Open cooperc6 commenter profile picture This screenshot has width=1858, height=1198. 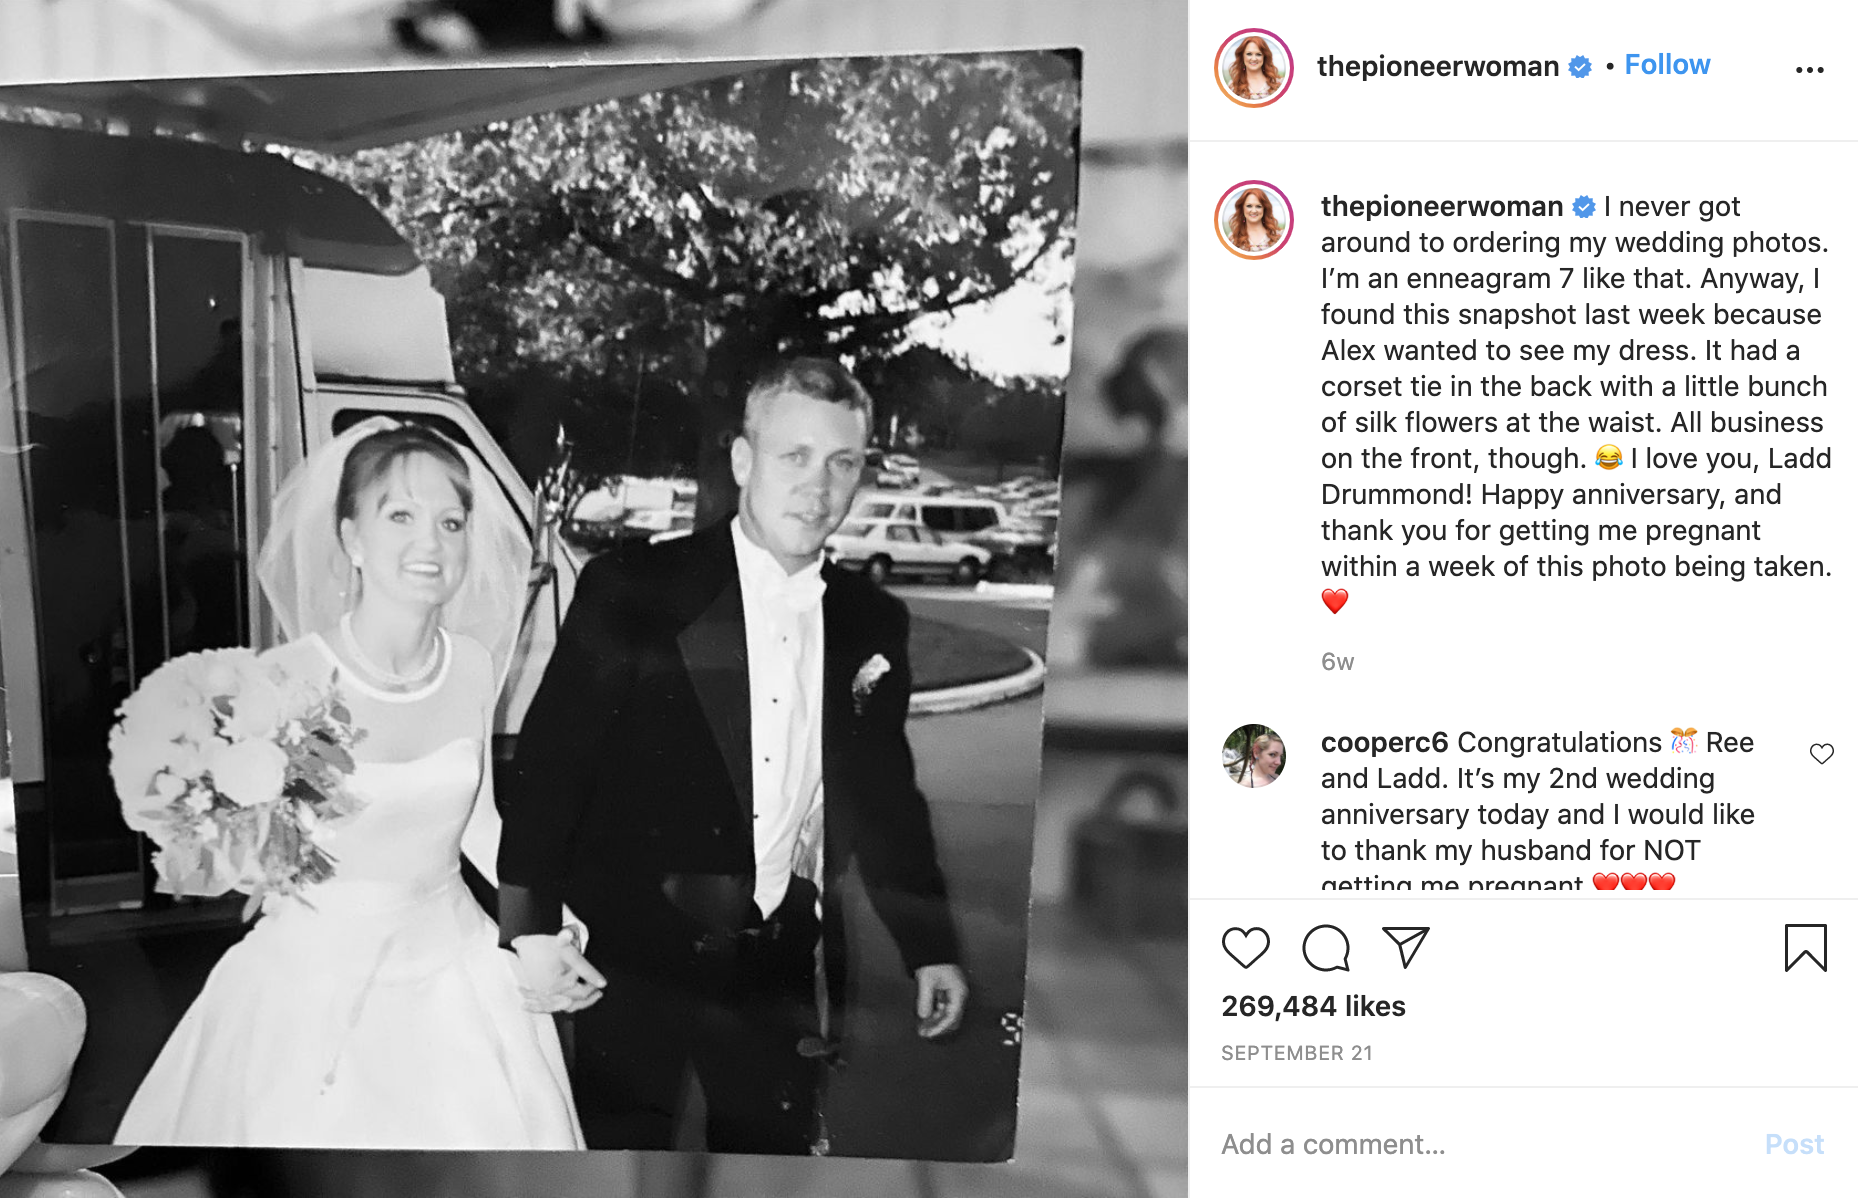[x=1254, y=756]
